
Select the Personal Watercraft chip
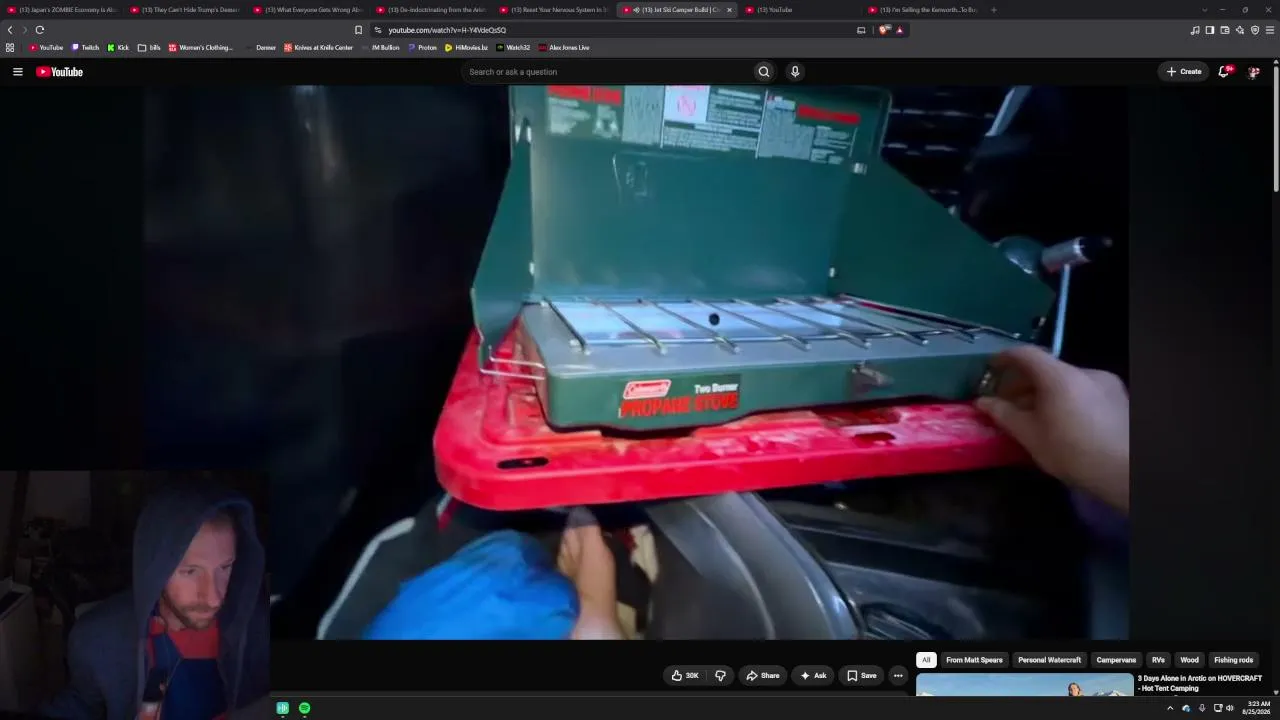[1049, 660]
